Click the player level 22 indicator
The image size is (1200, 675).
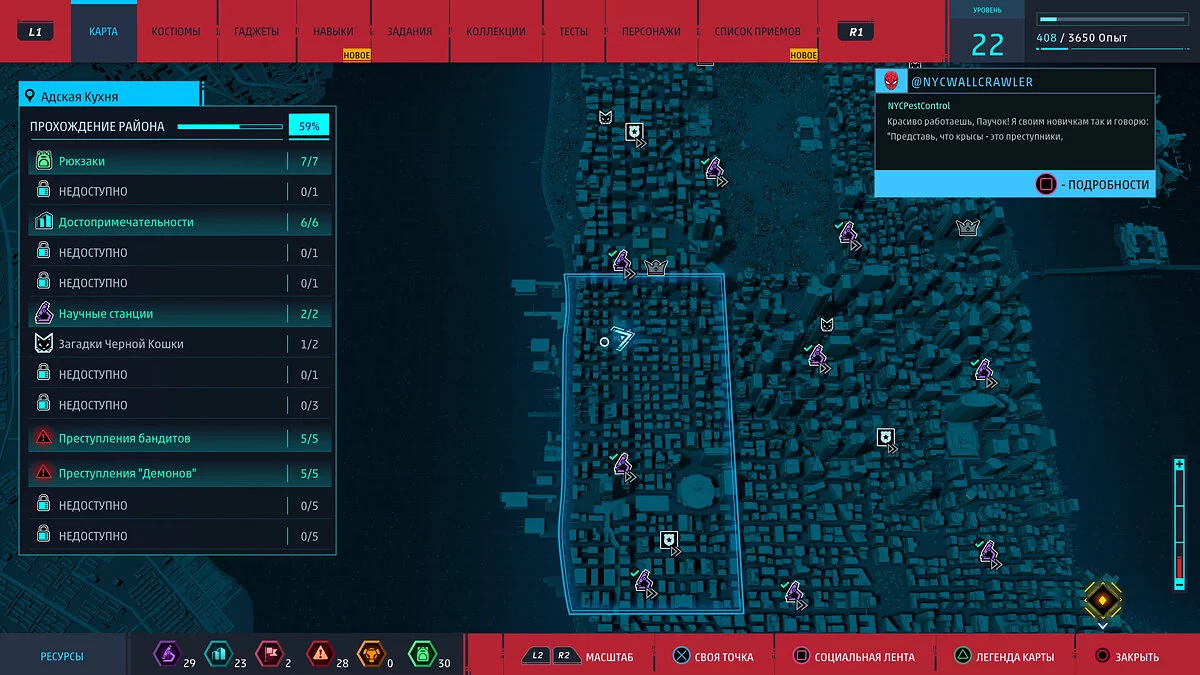988,44
